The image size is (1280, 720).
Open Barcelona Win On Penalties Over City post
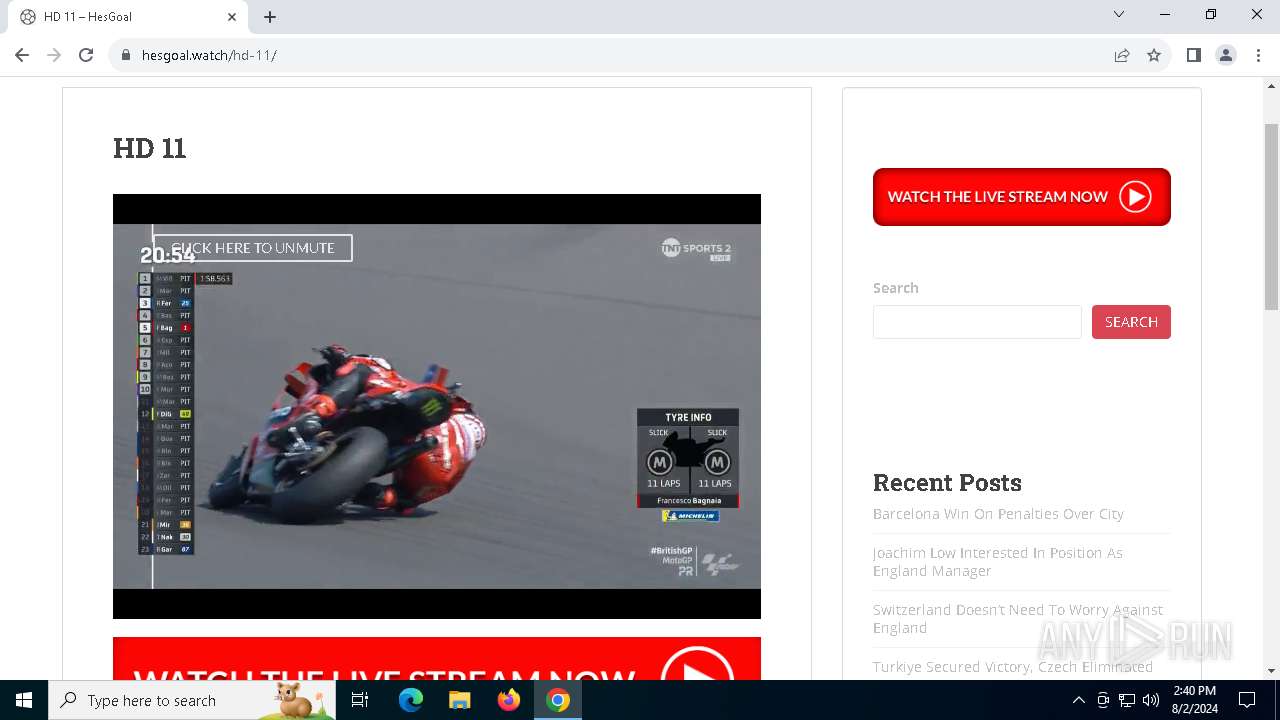tap(998, 514)
